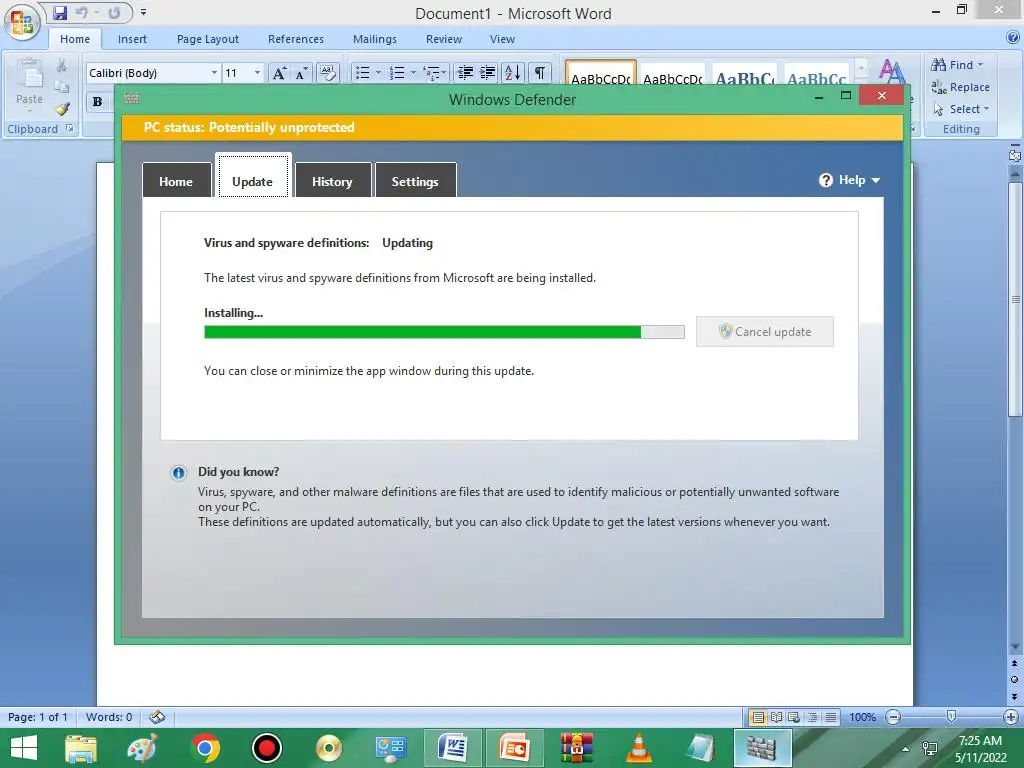Click the zoom slider handle
The height and width of the screenshot is (768, 1024).
pos(952,716)
